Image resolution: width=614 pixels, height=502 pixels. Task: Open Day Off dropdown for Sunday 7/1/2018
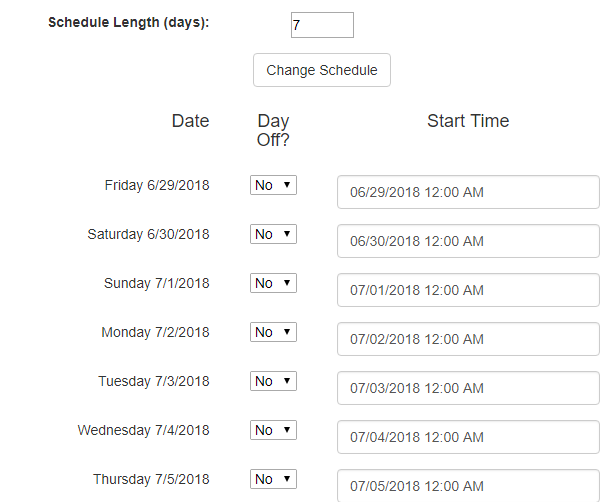pyautogui.click(x=273, y=283)
